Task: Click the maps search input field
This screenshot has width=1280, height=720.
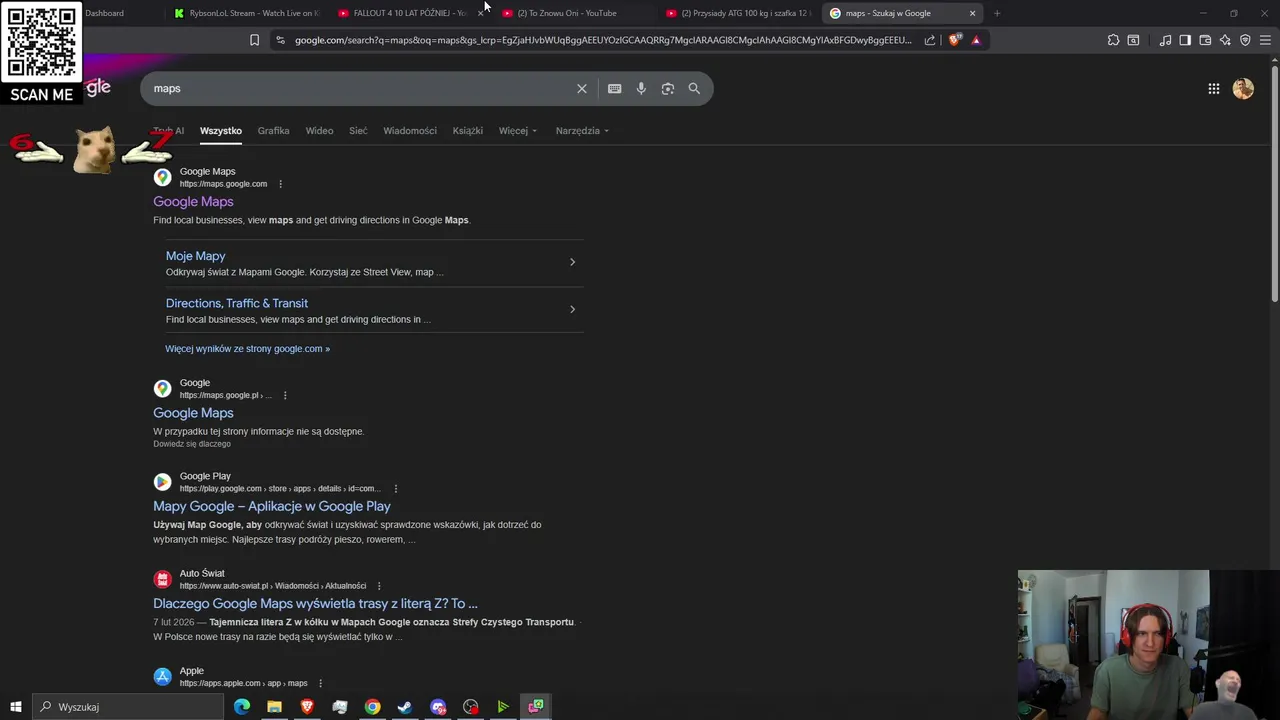Action: (x=360, y=88)
